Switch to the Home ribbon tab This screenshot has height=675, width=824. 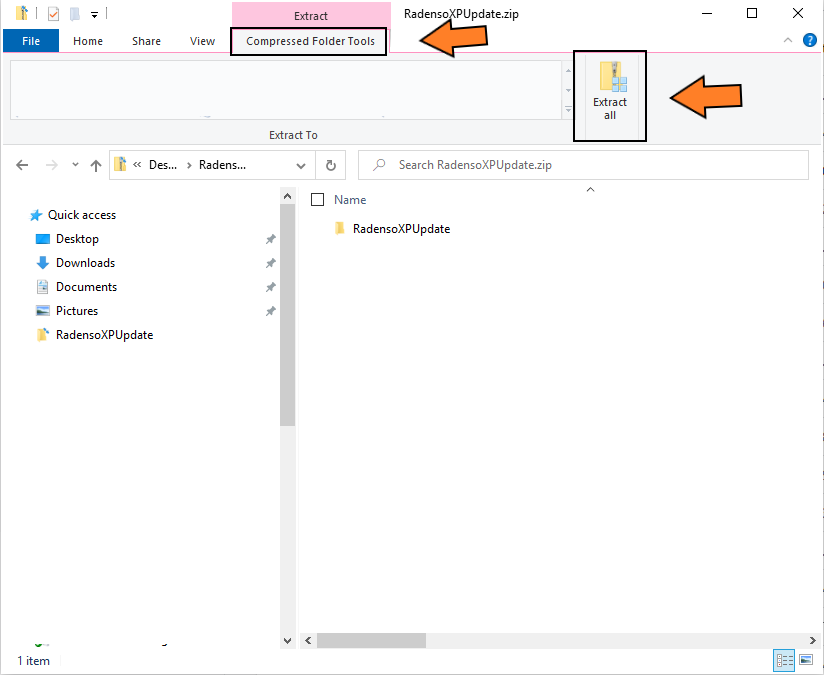click(88, 41)
